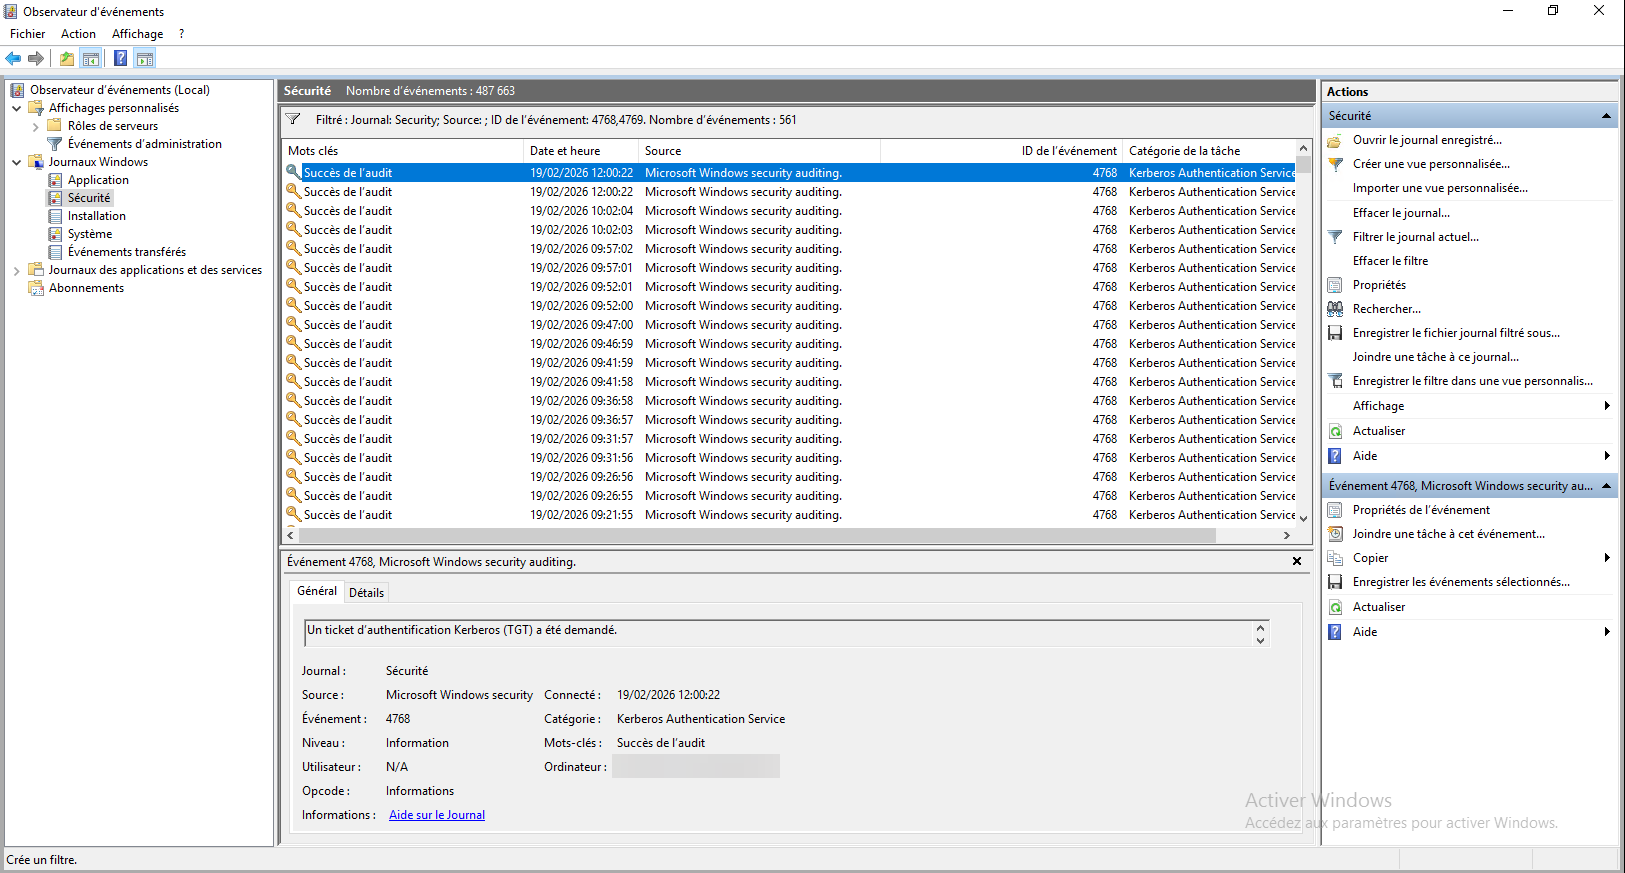Open the Événements transférés log
The height and width of the screenshot is (873, 1625).
(x=127, y=252)
